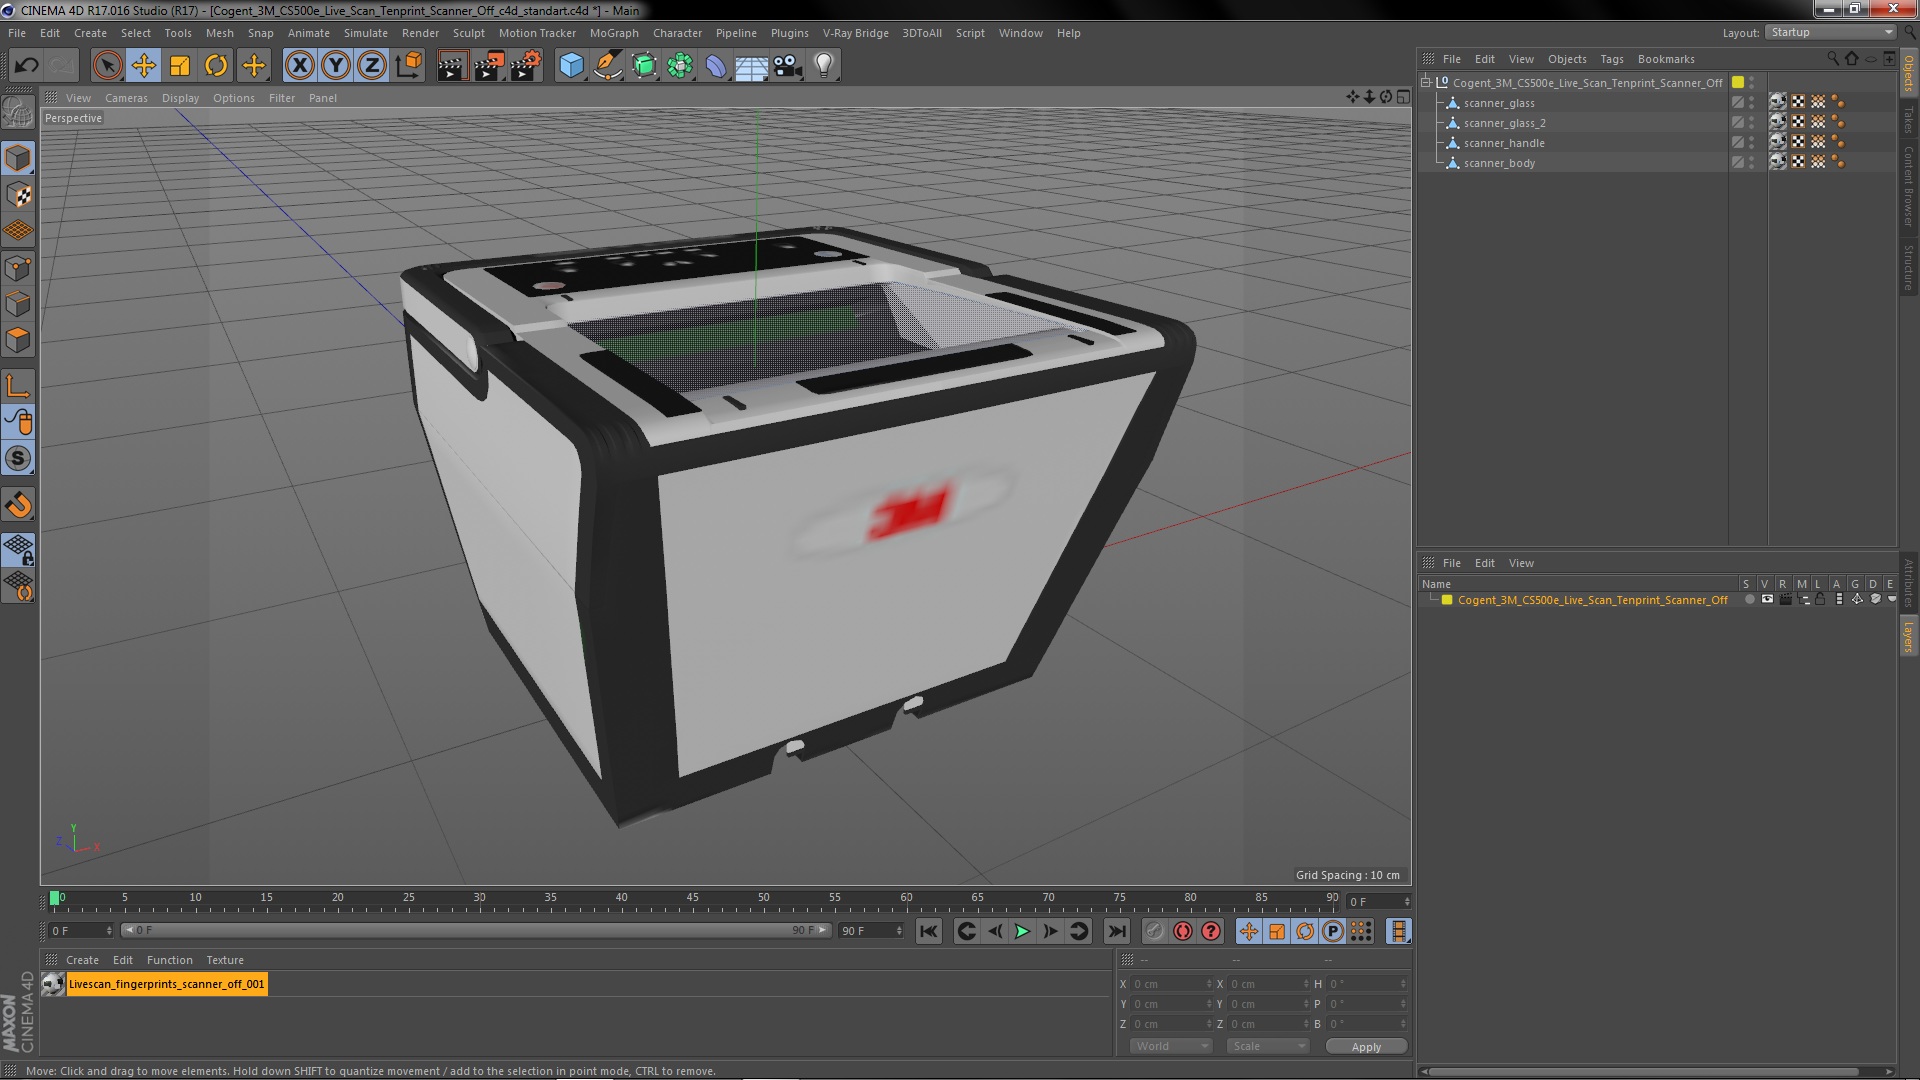
Task: Add a Subdivision Surface generator
Action: 644,66
